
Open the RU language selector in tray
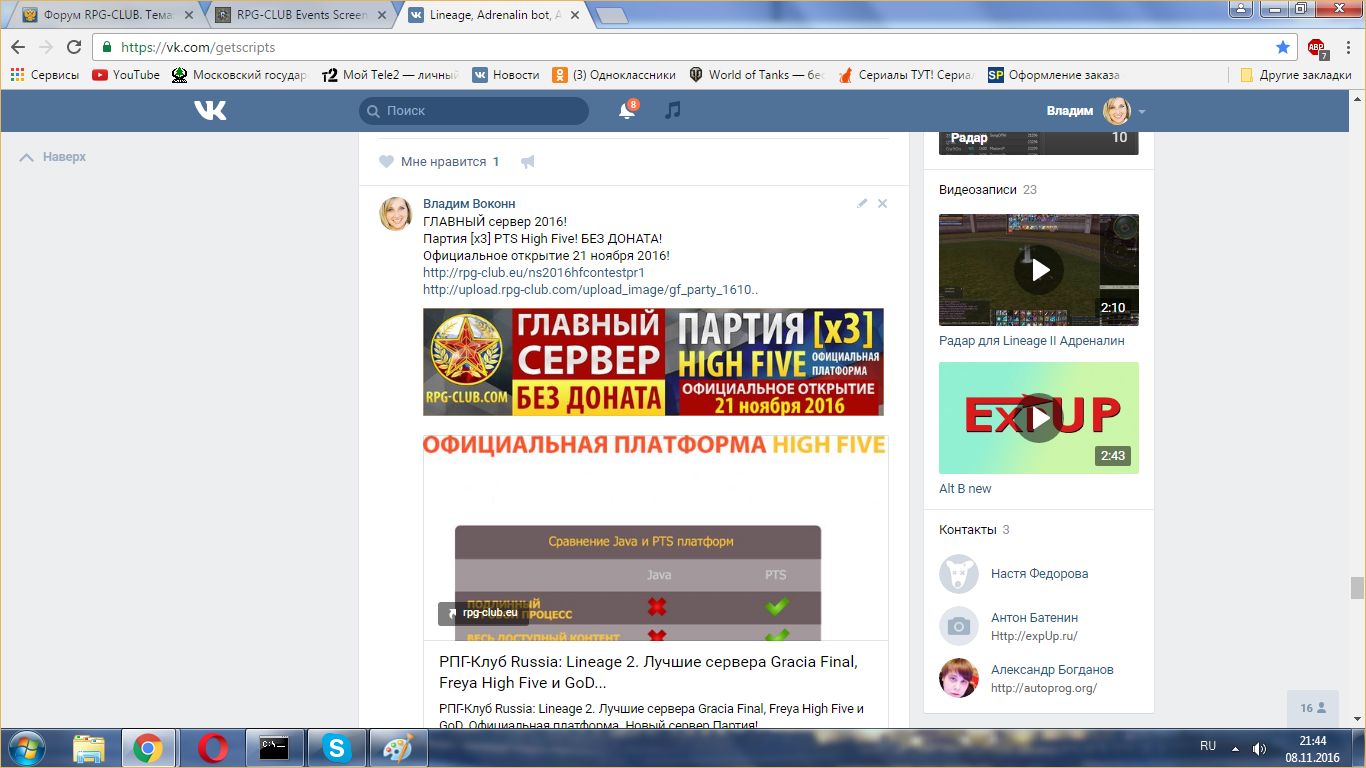point(1208,746)
